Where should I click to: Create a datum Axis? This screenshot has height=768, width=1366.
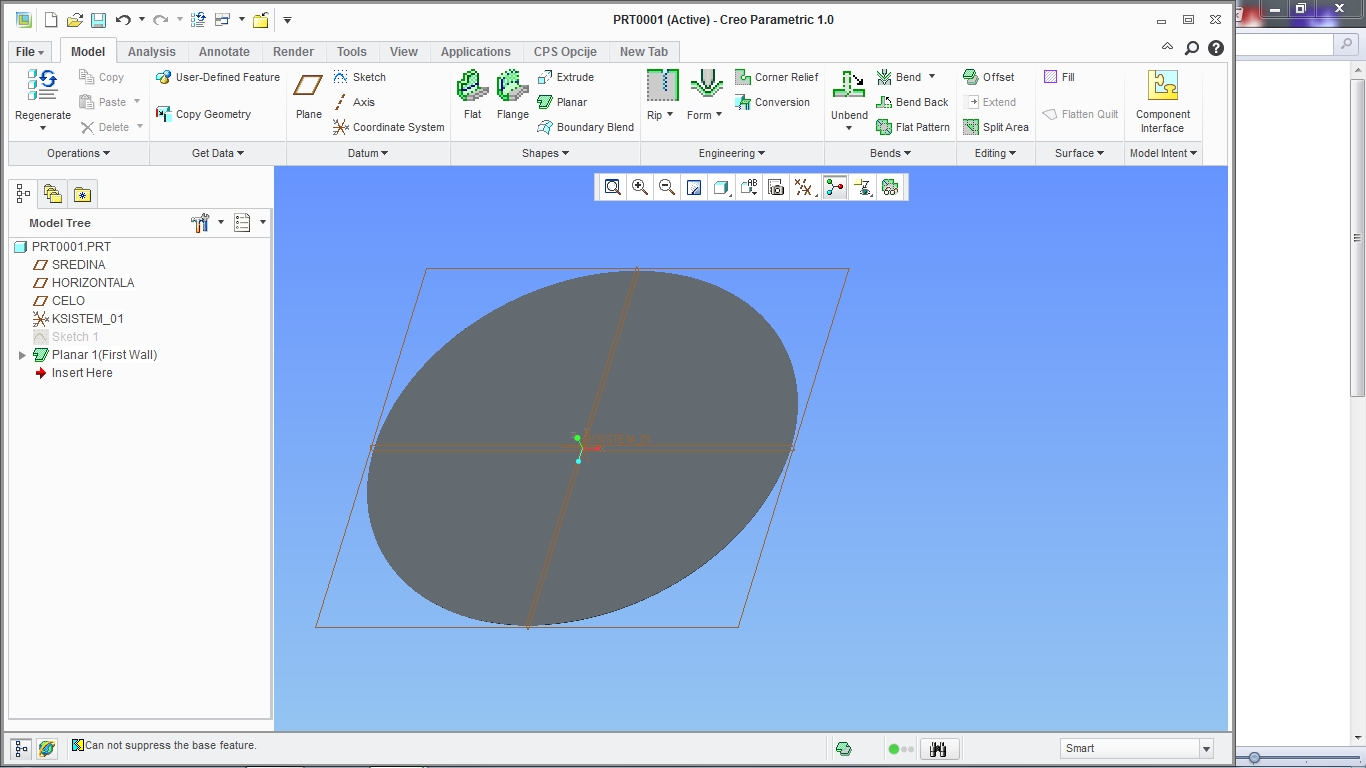pyautogui.click(x=354, y=102)
